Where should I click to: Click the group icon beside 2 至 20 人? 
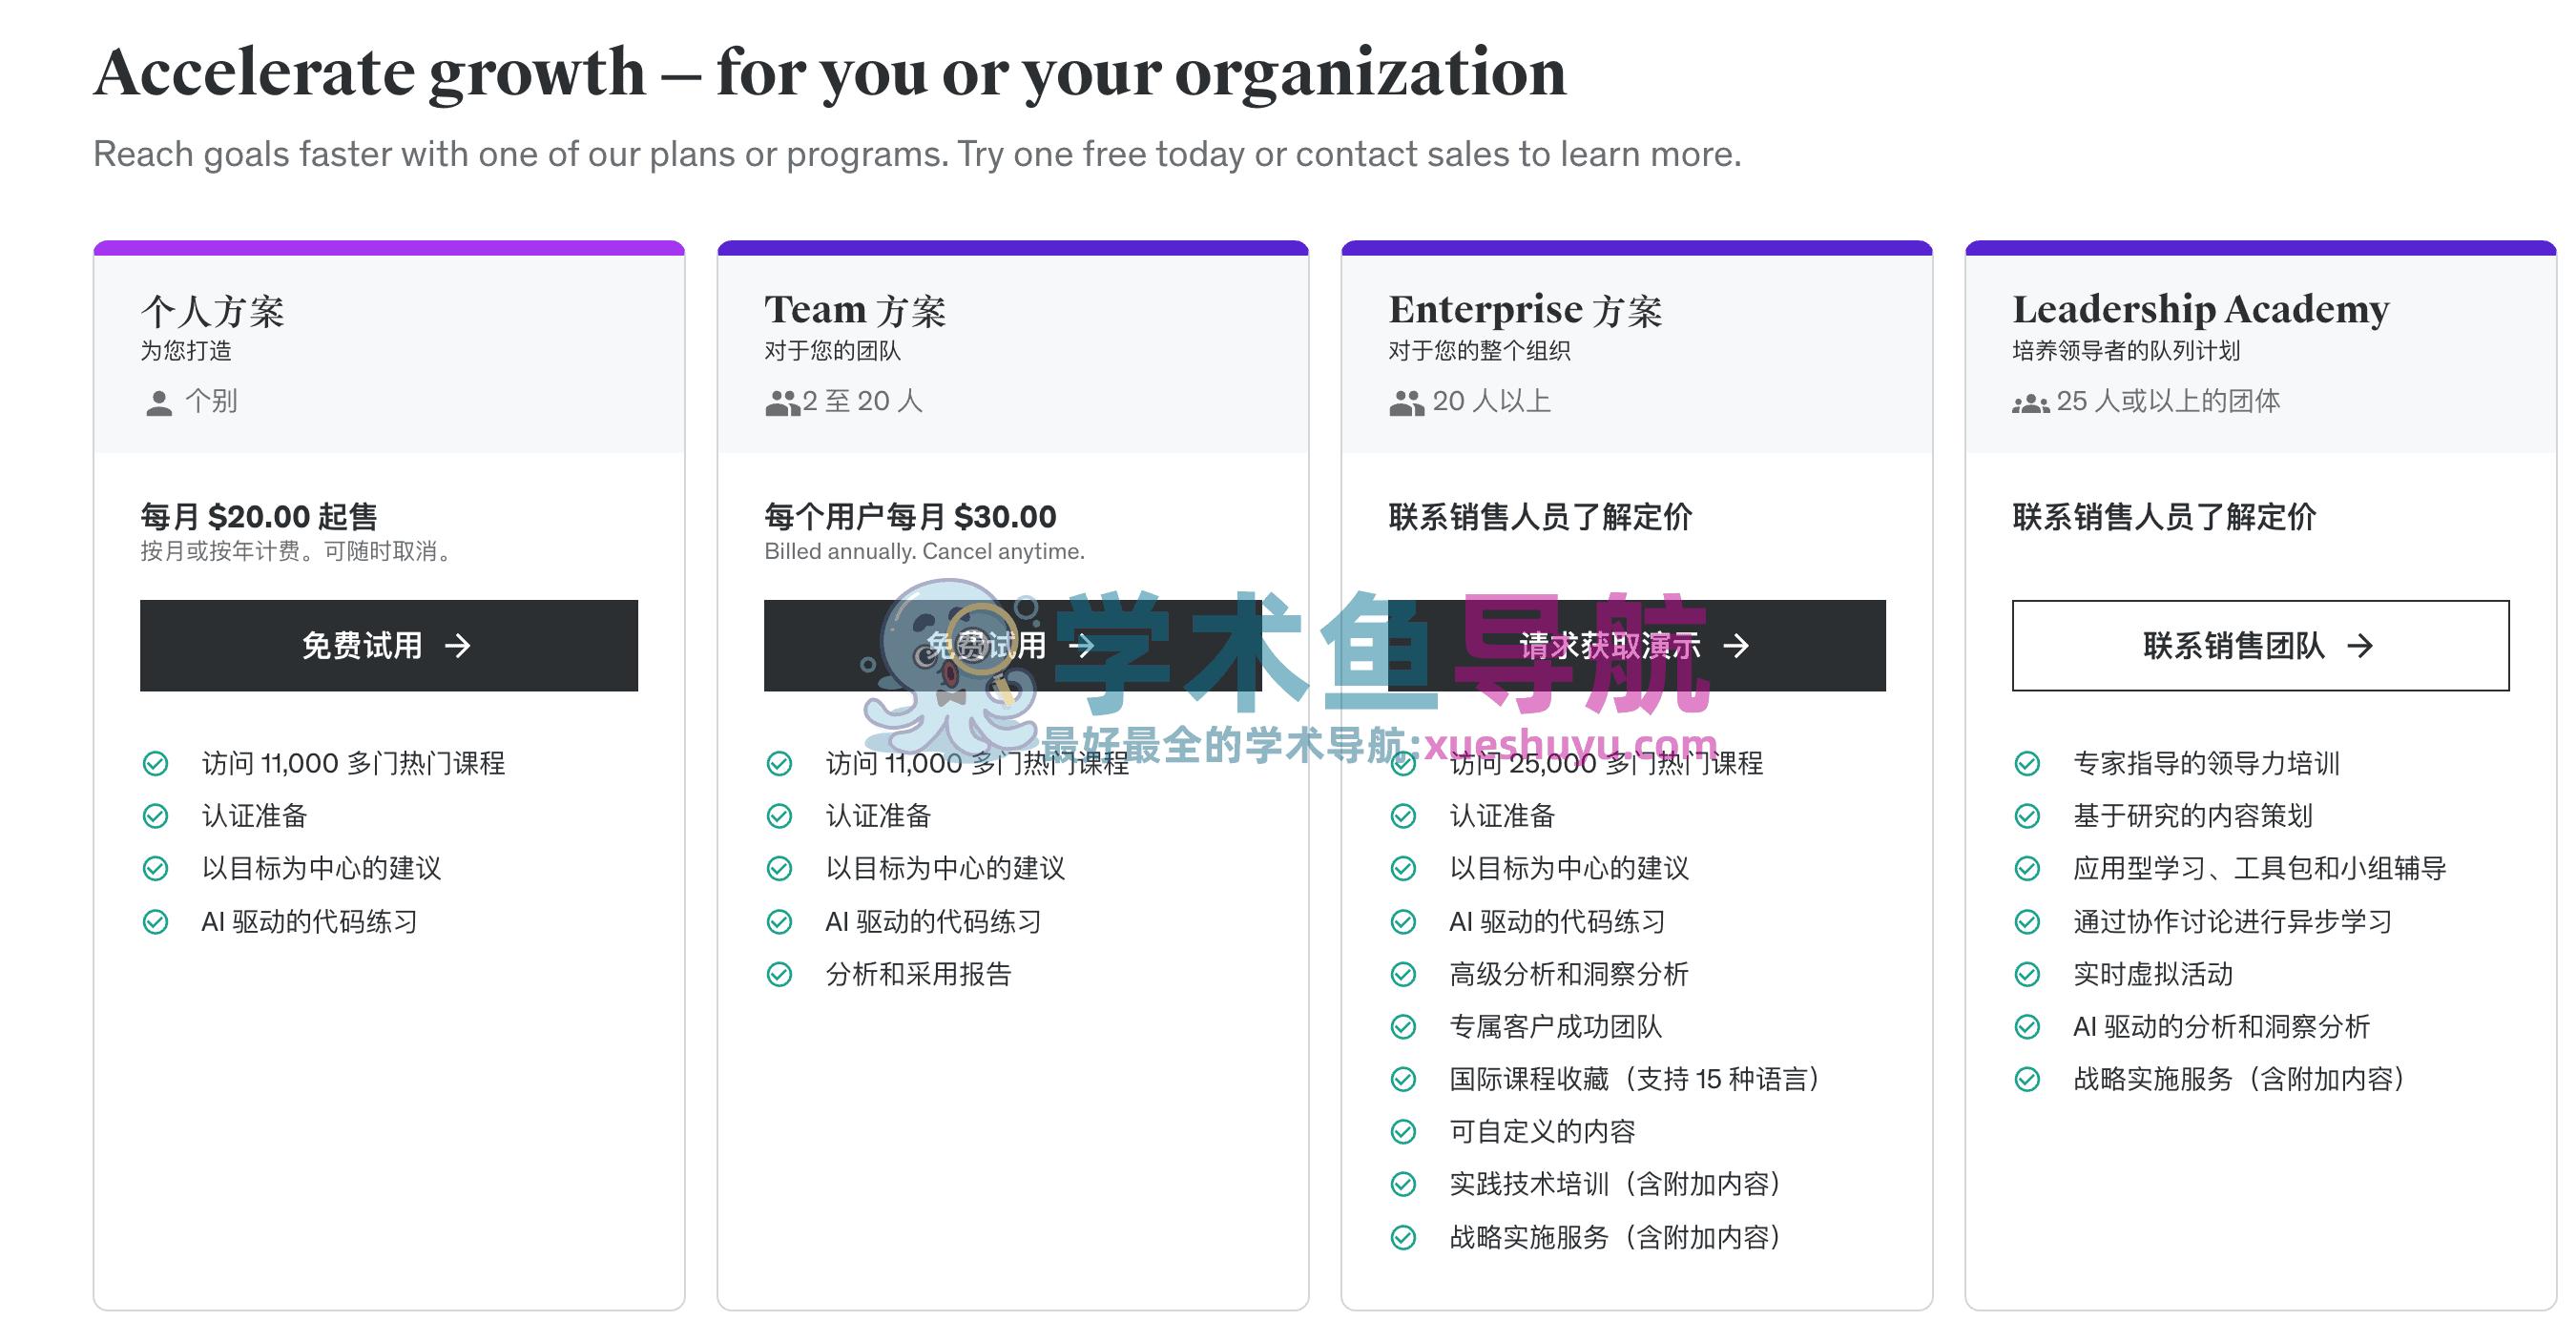[x=781, y=403]
